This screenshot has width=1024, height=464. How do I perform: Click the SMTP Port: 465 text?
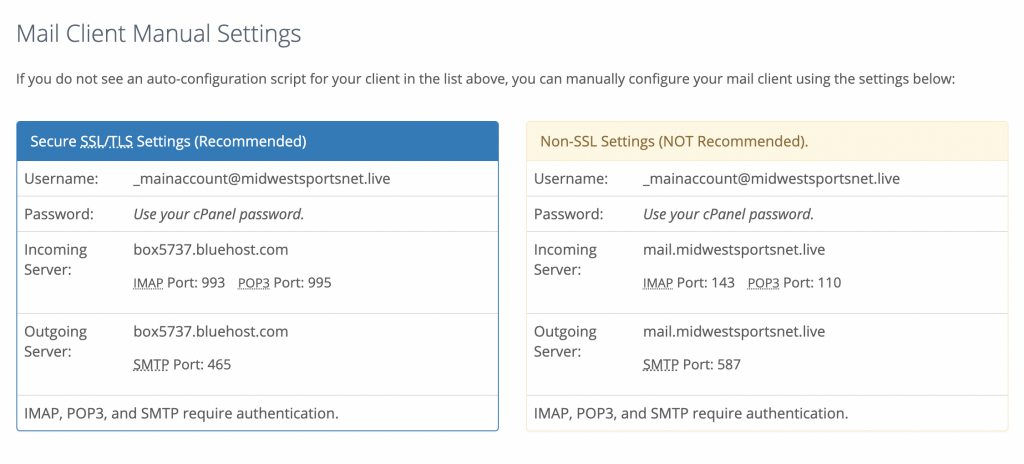click(x=182, y=365)
